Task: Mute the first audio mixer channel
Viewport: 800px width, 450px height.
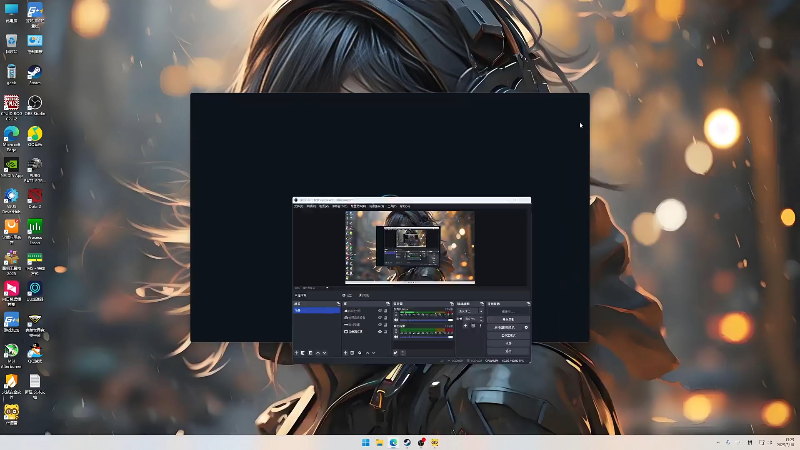Action: coord(396,320)
